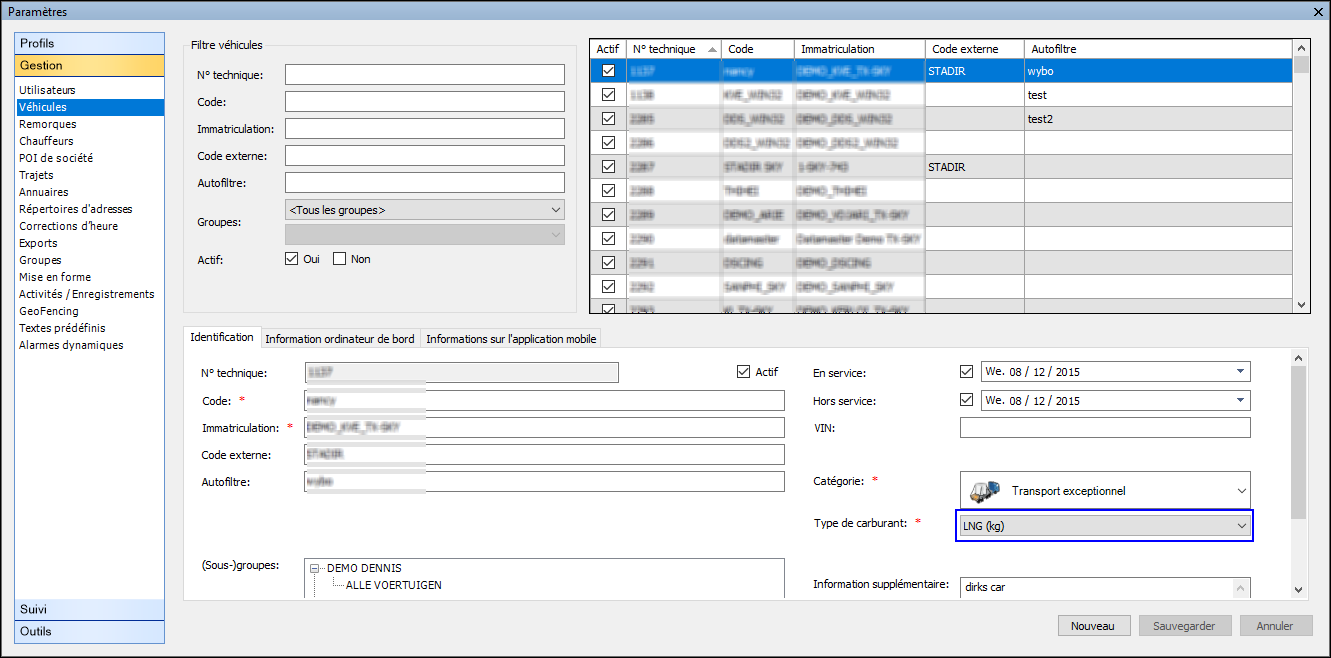The image size is (1331, 658).
Task: Collapse the DEMO DENNIS tree node
Action: click(315, 568)
